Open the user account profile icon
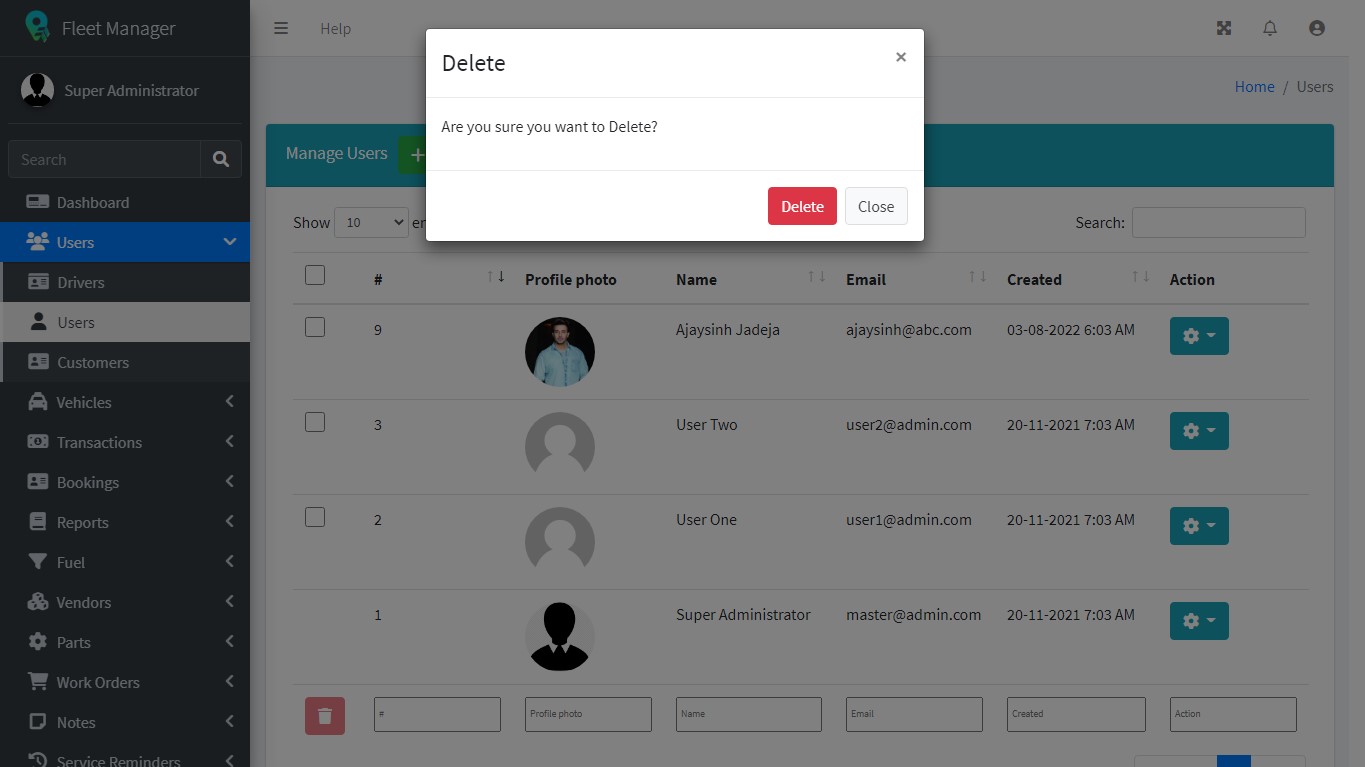This screenshot has width=1365, height=767. point(1317,28)
